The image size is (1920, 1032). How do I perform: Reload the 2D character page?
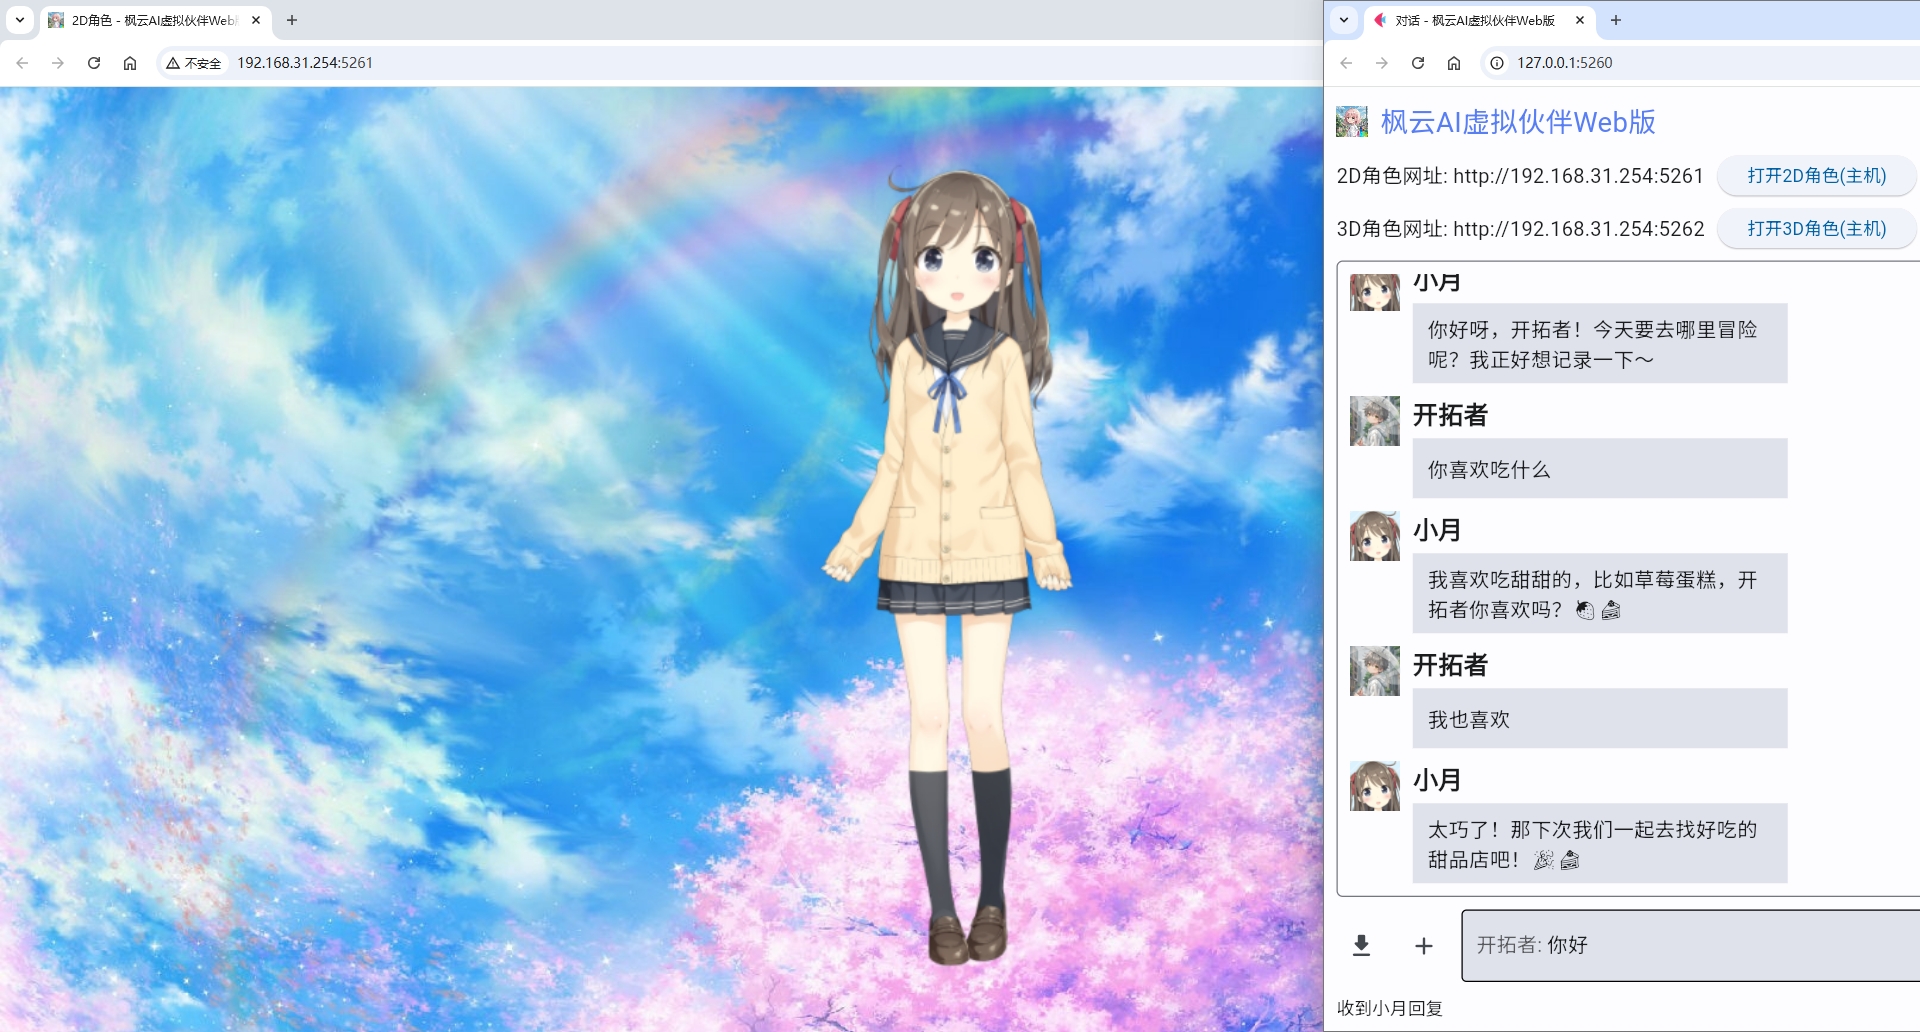(94, 63)
